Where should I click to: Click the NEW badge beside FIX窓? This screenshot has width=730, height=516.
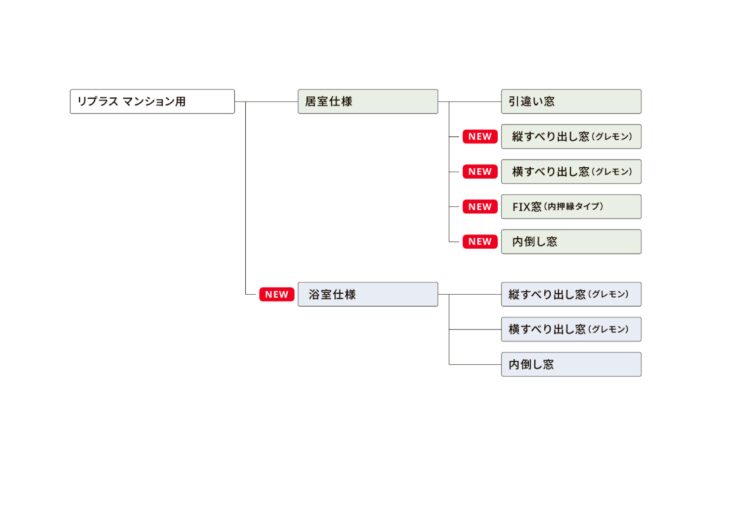click(480, 206)
